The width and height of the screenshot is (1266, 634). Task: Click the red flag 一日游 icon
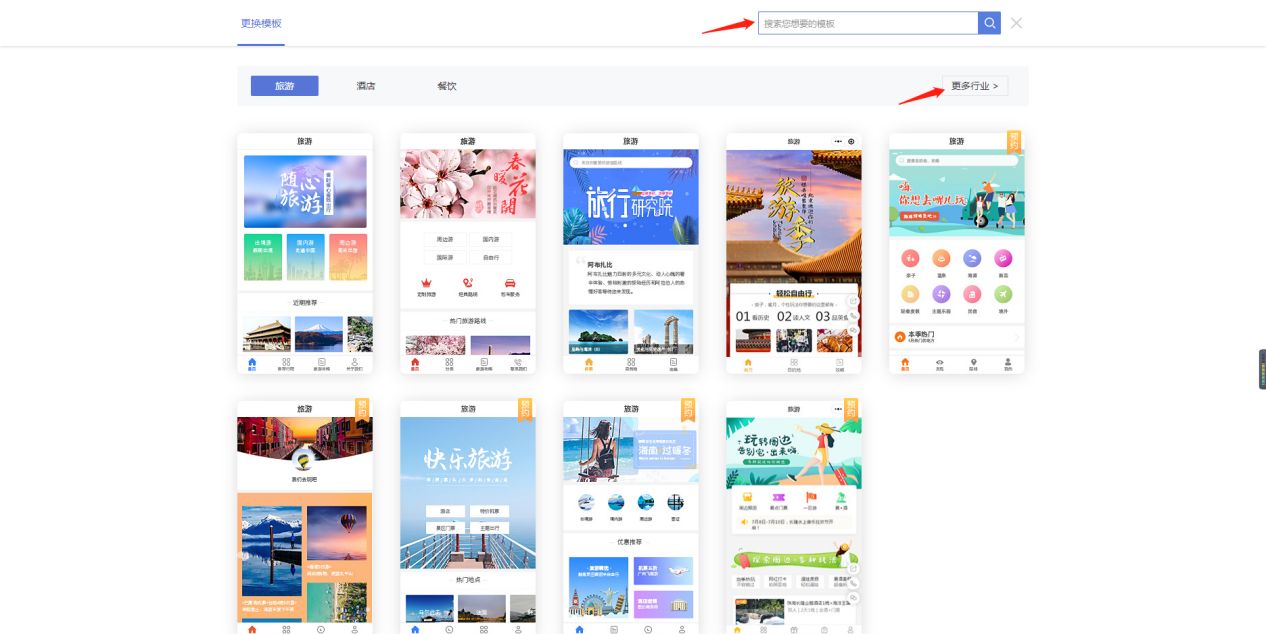pos(811,497)
